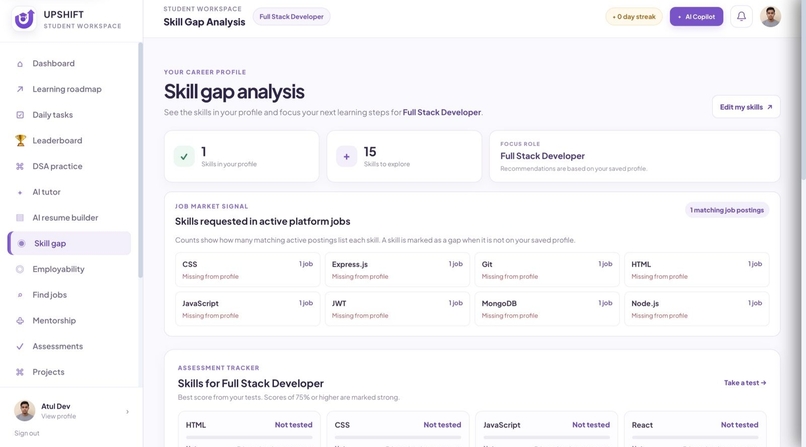
Task: Select the Git skill card
Action: pos(547,270)
